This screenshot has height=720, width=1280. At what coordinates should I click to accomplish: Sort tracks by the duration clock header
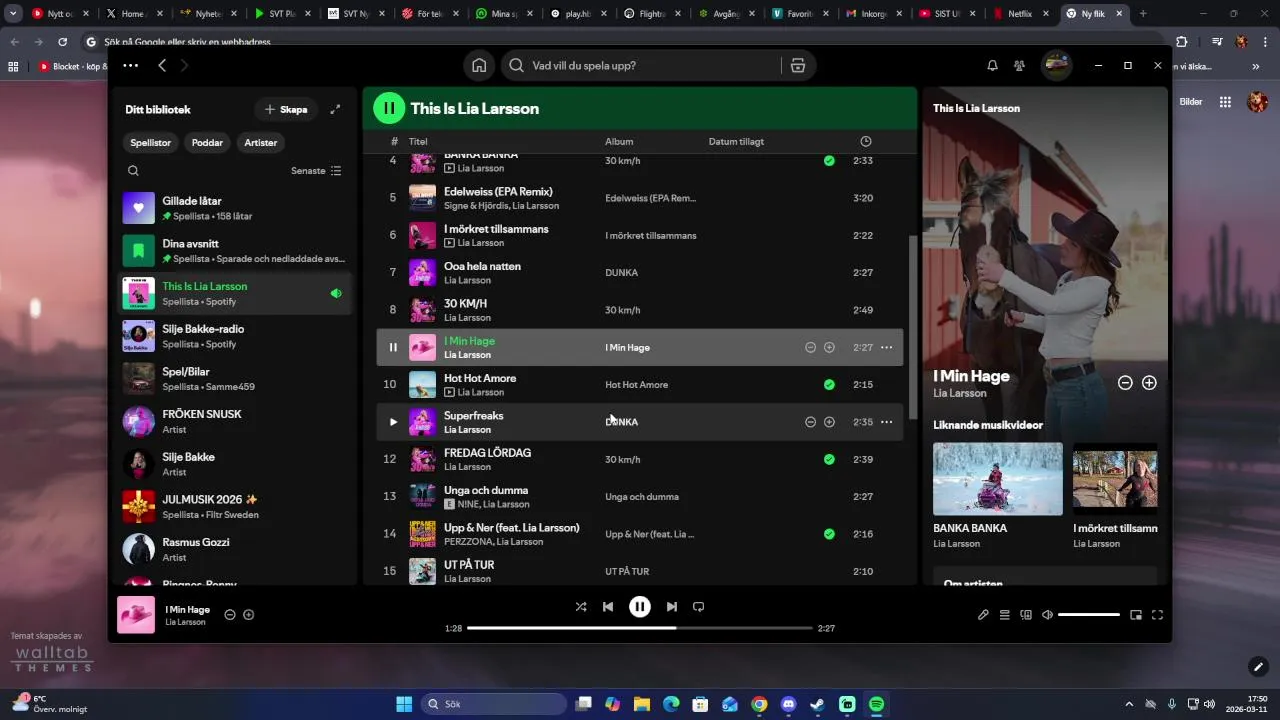[866, 141]
